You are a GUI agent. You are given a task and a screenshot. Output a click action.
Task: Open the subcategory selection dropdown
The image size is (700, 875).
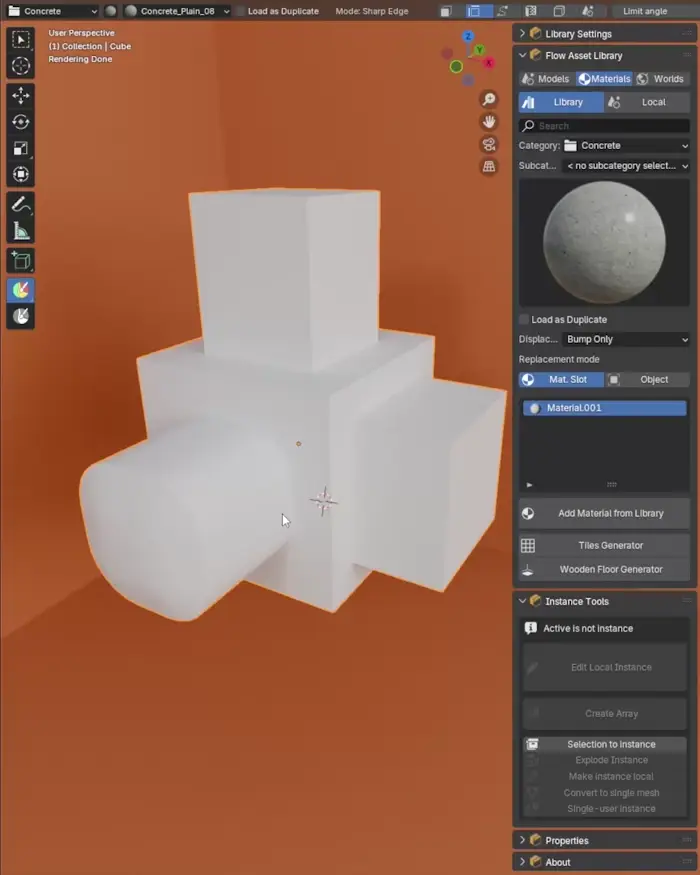pos(626,166)
